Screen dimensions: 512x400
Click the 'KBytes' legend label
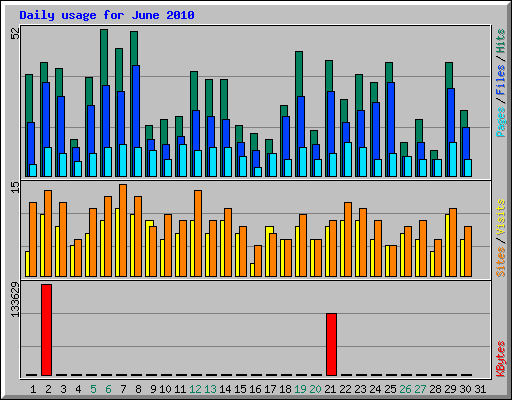[x=501, y=359]
